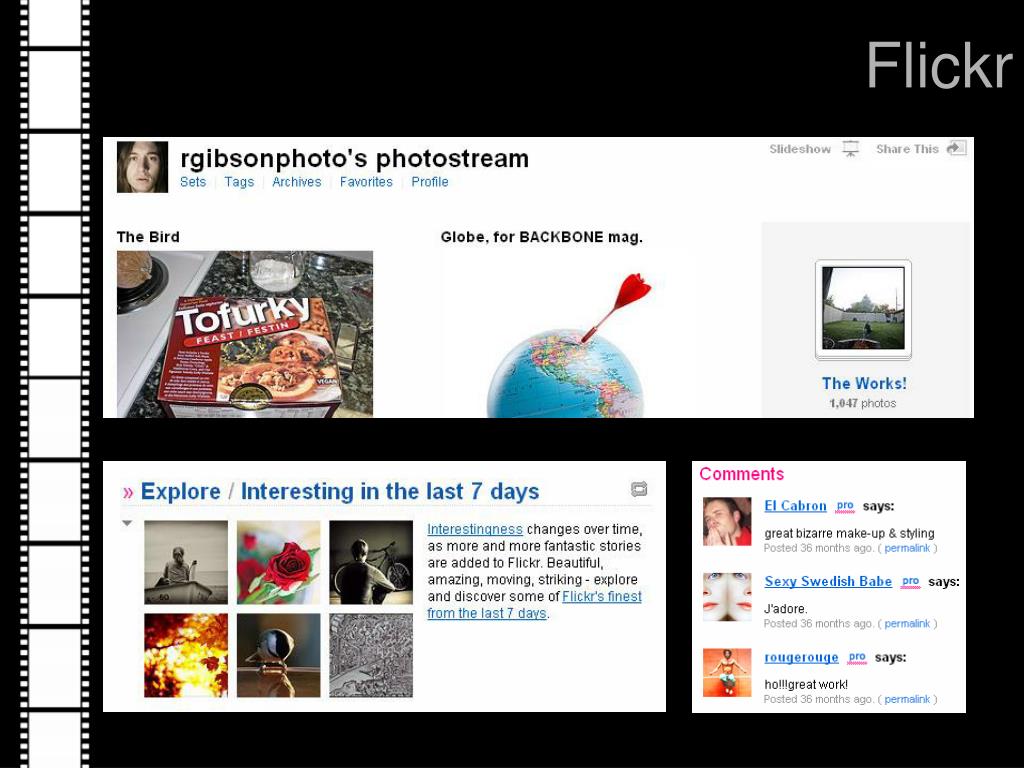Click the Share This text link
The image size is (1024, 768).
tap(907, 149)
